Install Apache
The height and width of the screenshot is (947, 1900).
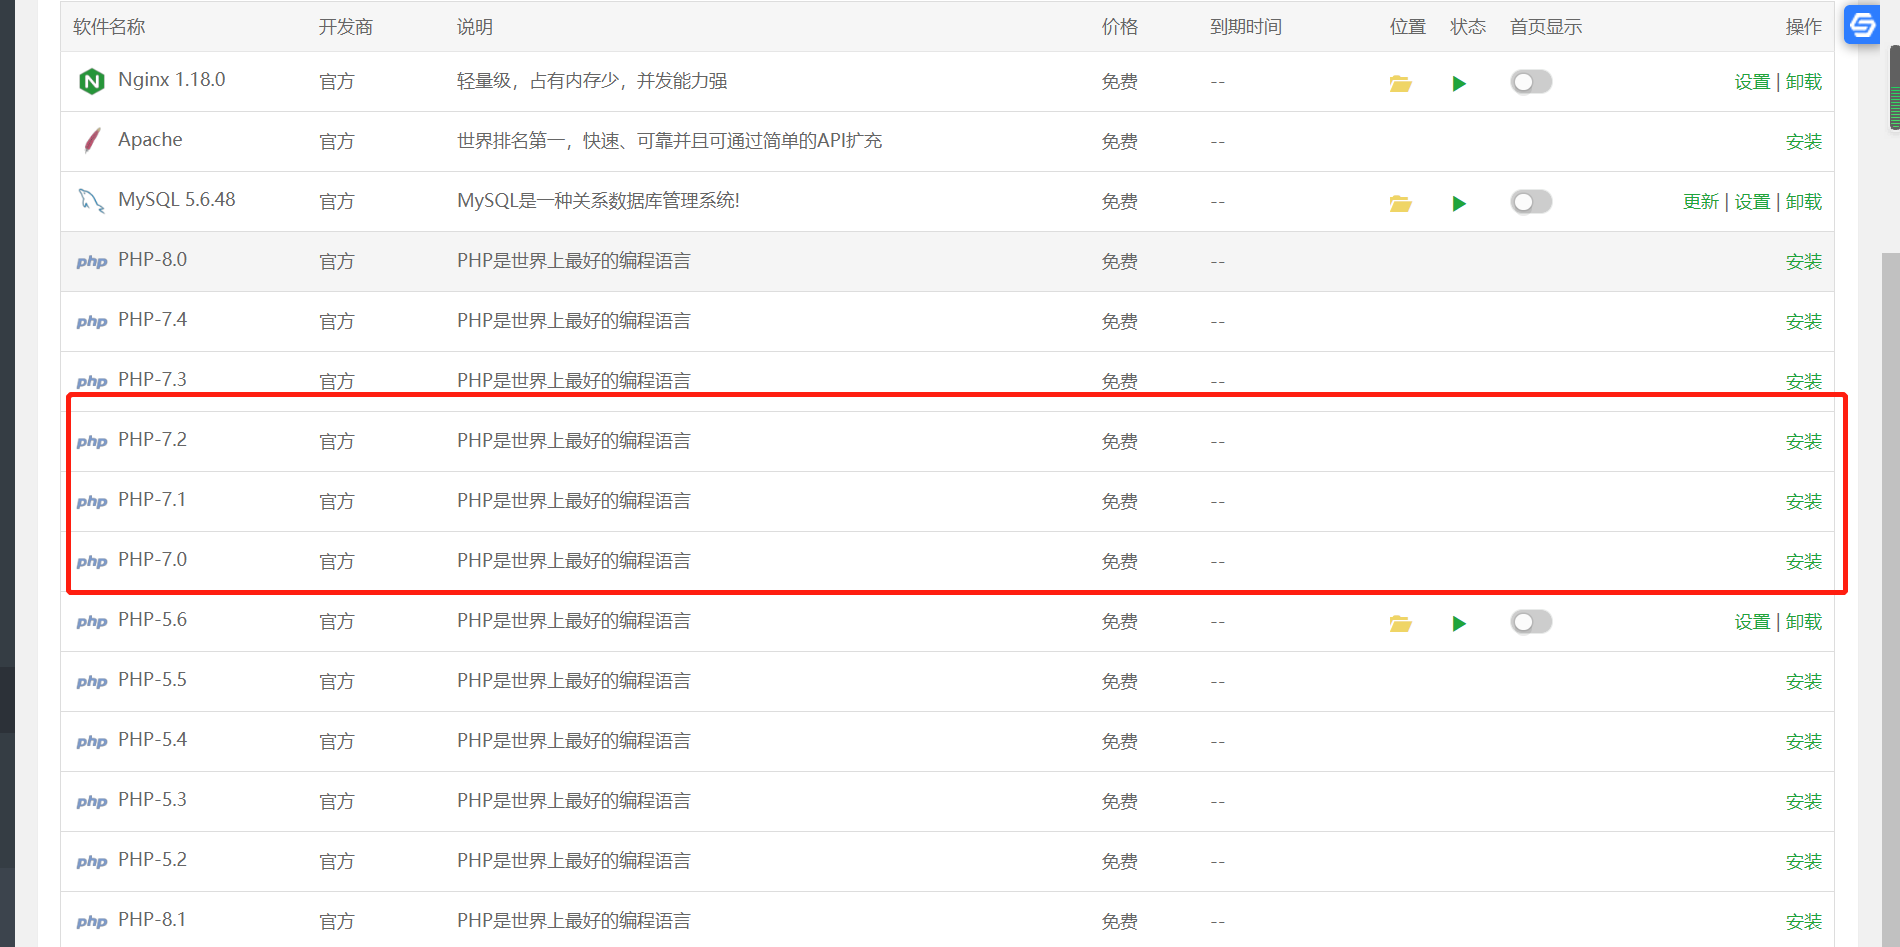[x=1804, y=142]
